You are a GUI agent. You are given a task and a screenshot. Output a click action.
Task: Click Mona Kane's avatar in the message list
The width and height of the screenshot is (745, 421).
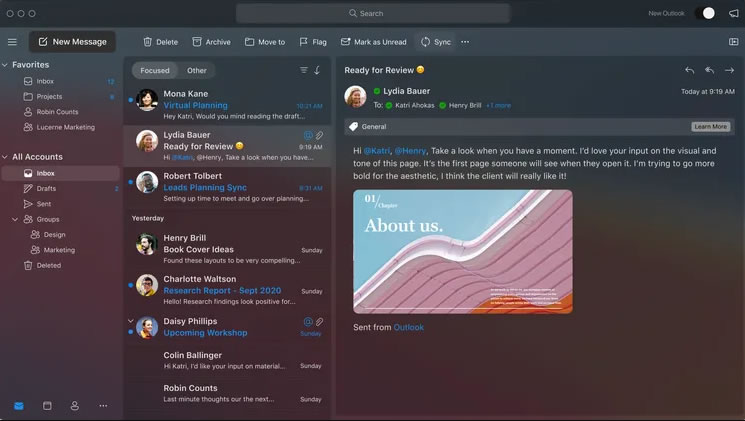147,100
